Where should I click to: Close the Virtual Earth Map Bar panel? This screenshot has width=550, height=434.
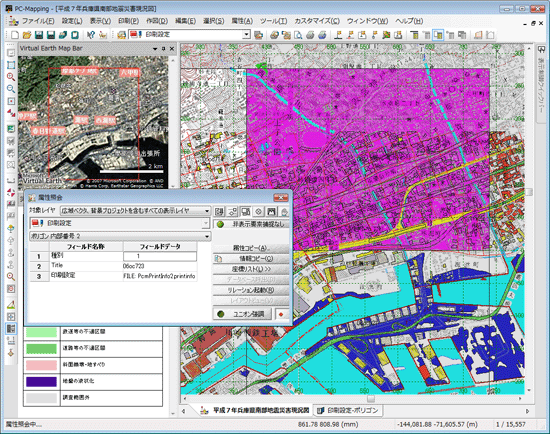click(172, 49)
